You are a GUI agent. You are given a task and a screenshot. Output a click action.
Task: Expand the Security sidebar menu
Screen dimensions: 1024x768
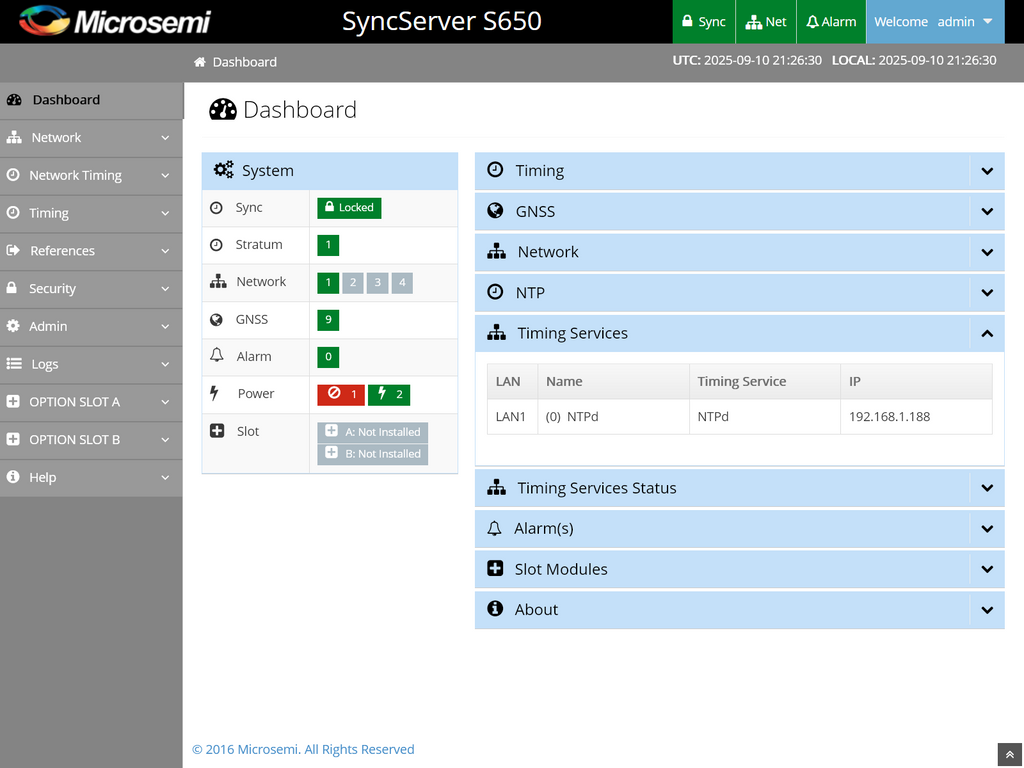91,289
